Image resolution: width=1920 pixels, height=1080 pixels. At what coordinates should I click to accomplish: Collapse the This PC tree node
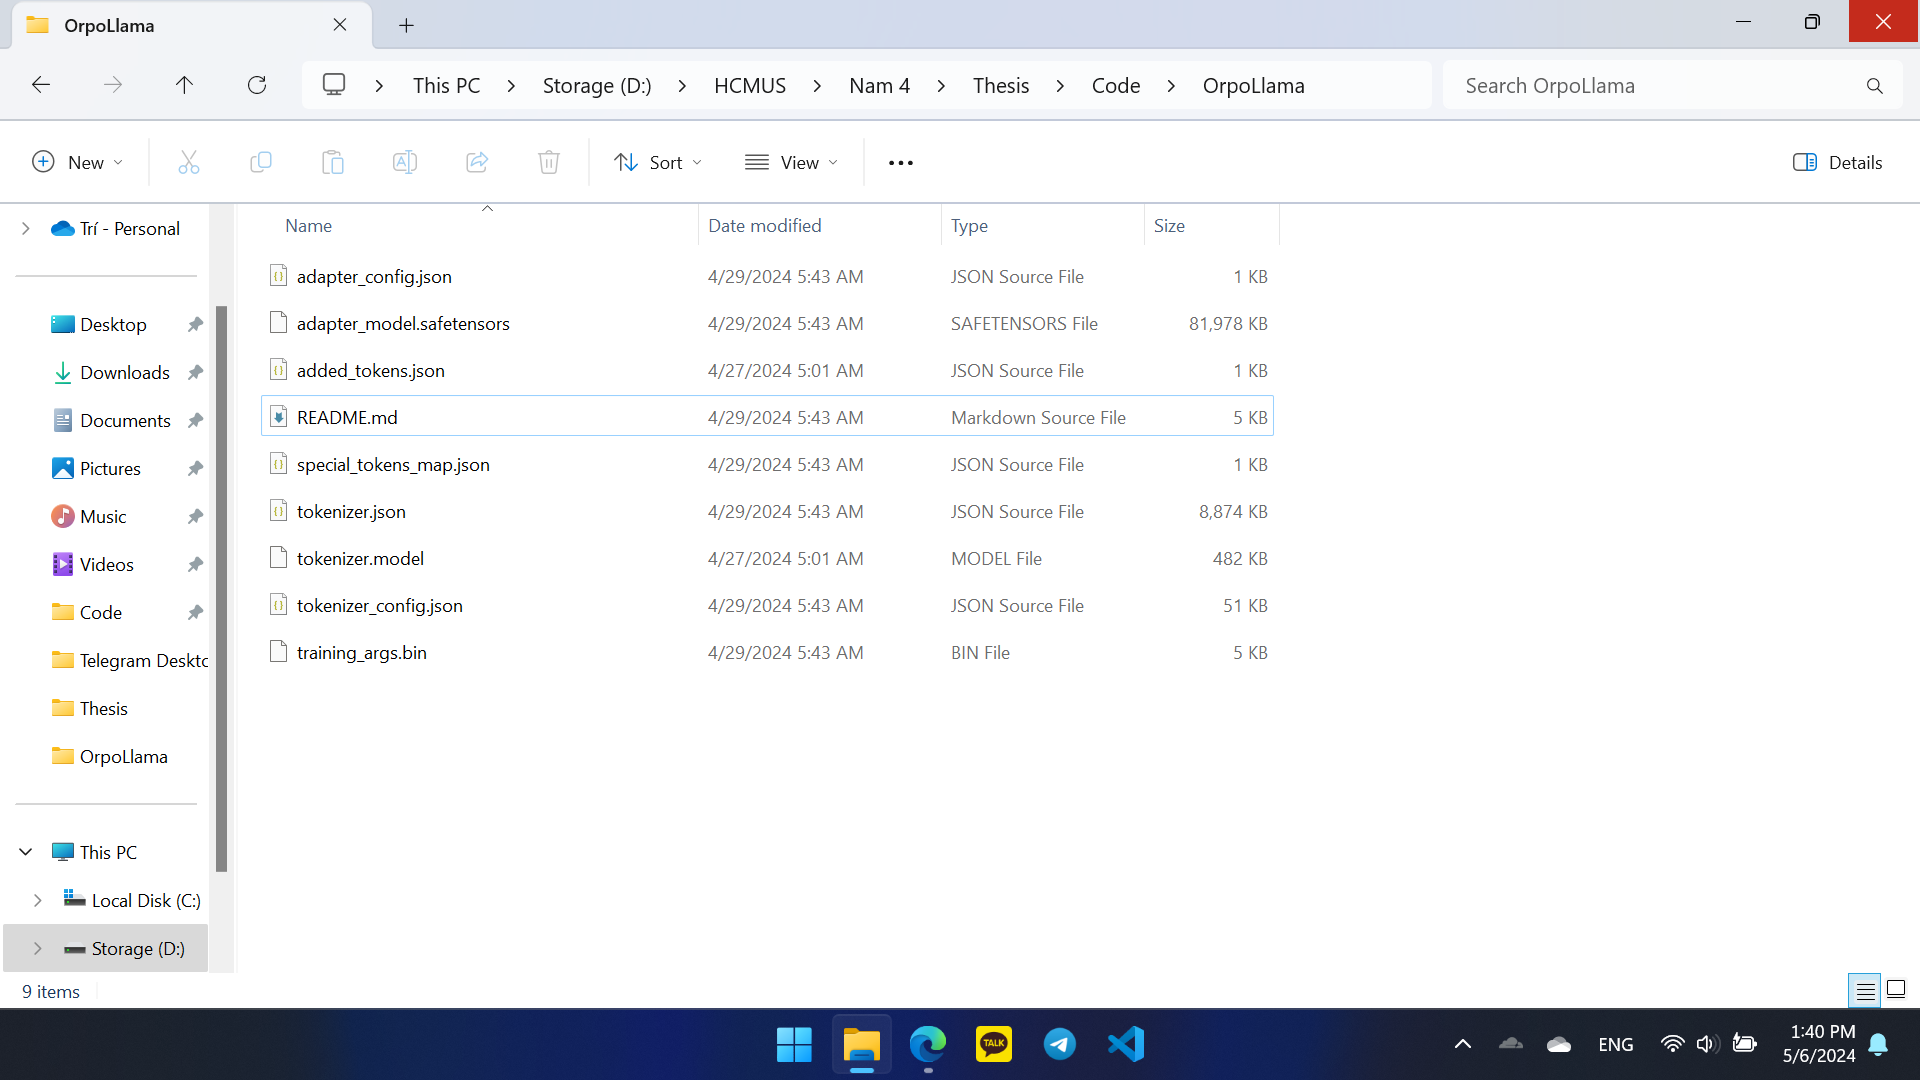[x=26, y=852]
